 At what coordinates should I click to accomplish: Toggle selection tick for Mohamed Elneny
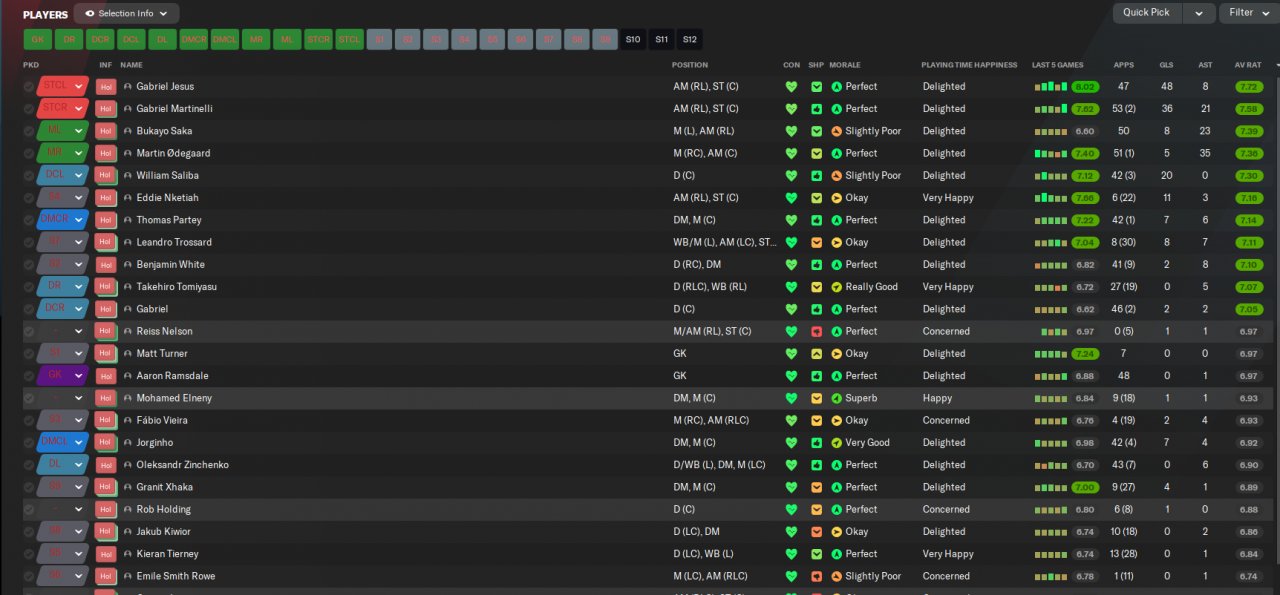[x=29, y=398]
